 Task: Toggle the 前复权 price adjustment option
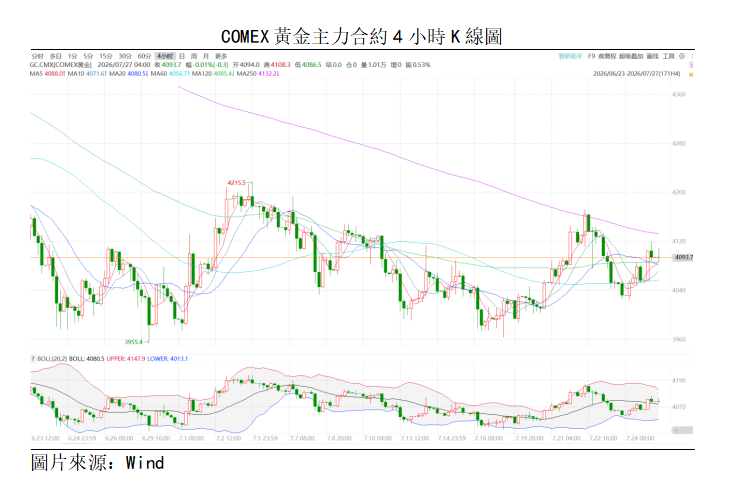[x=607, y=56]
